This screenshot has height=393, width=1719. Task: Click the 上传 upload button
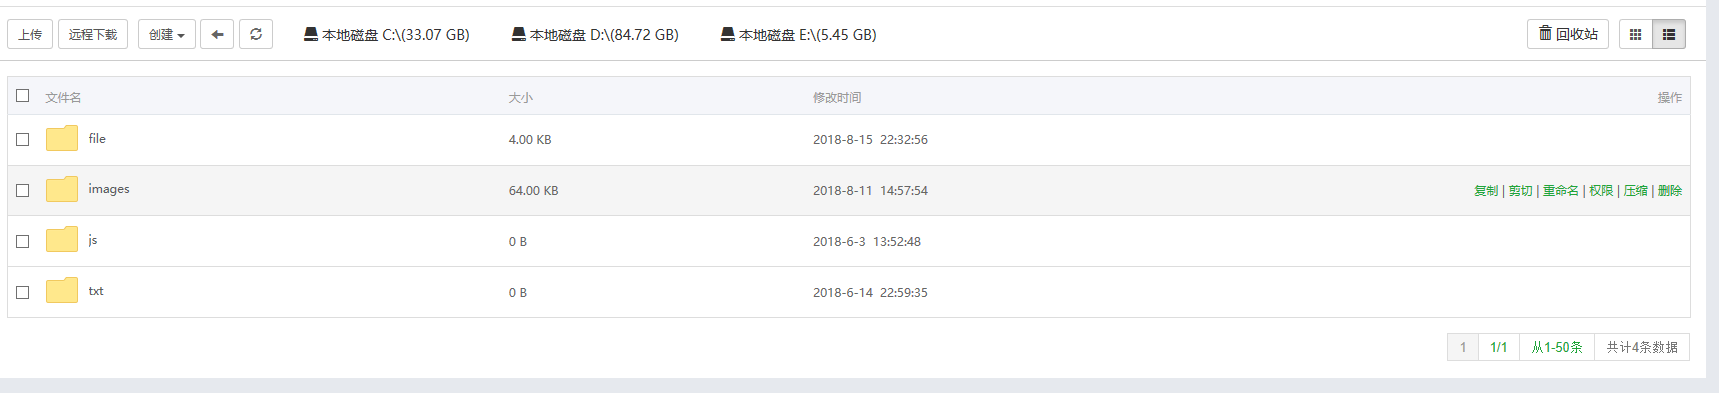pos(30,34)
